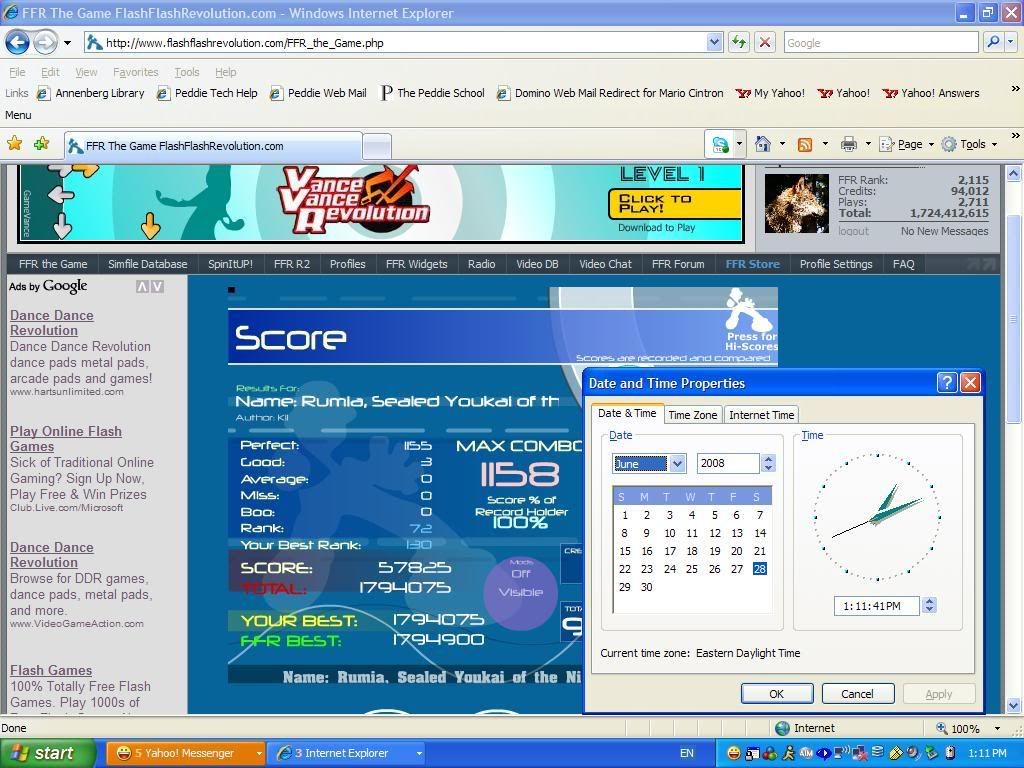
Task: Increase the year with the spinner arrow
Action: point(768,459)
